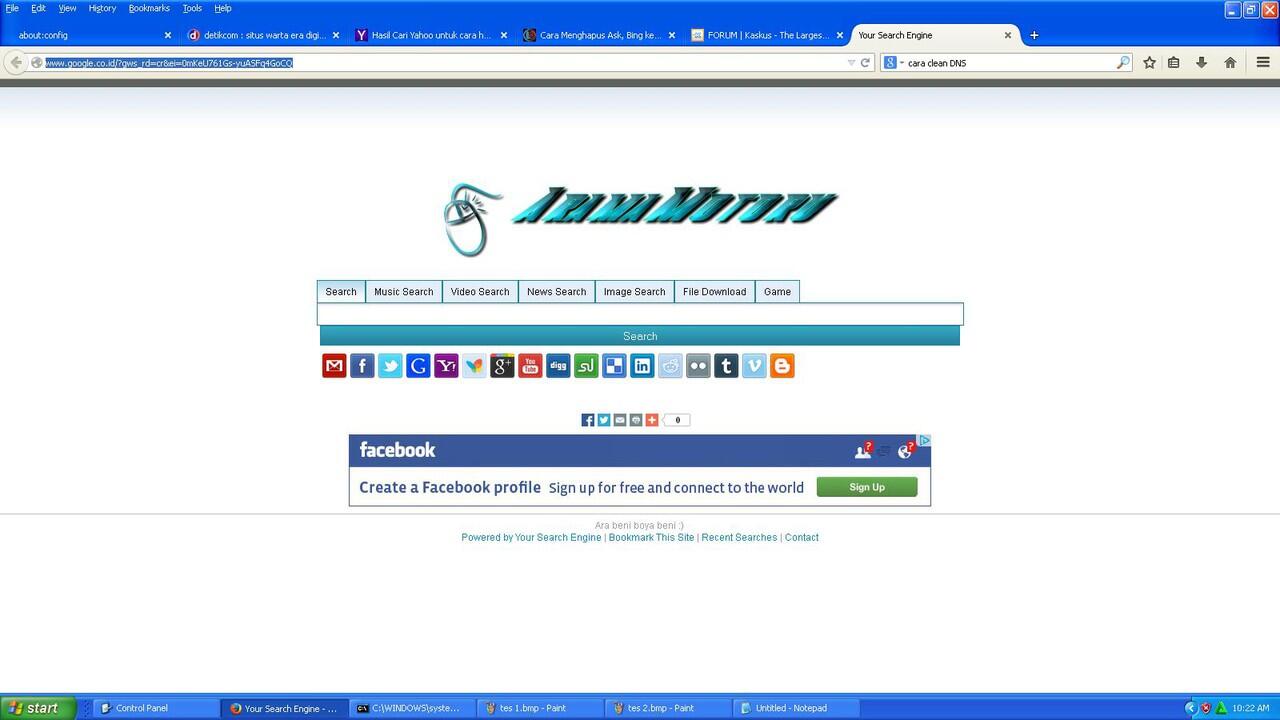Open the Downloads arrow icon

click(1202, 62)
